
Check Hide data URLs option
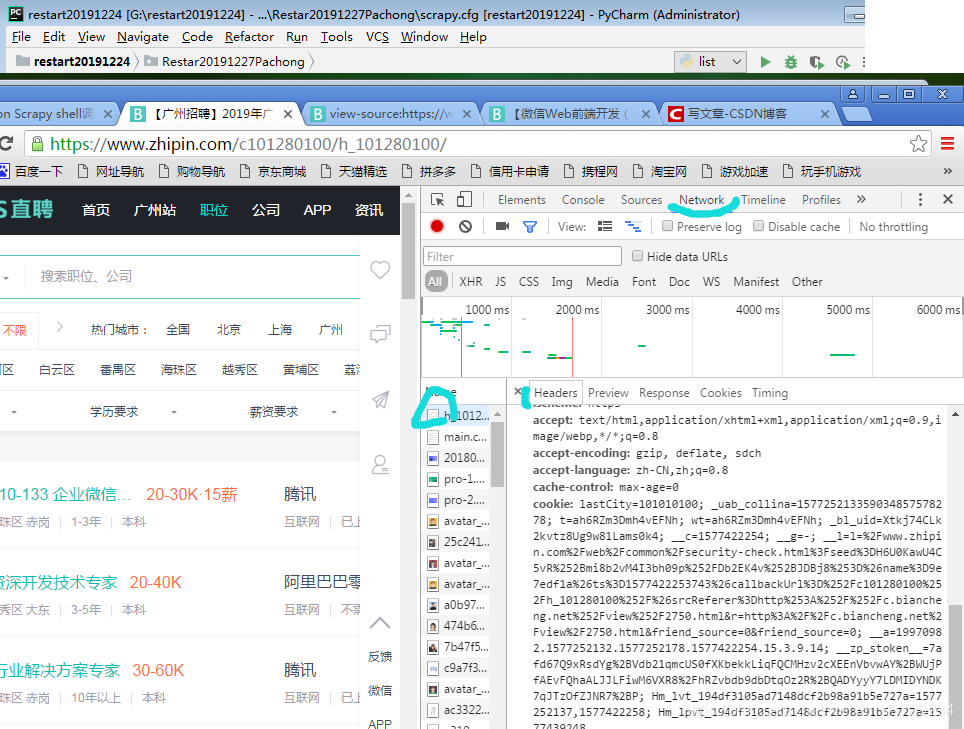(638, 256)
